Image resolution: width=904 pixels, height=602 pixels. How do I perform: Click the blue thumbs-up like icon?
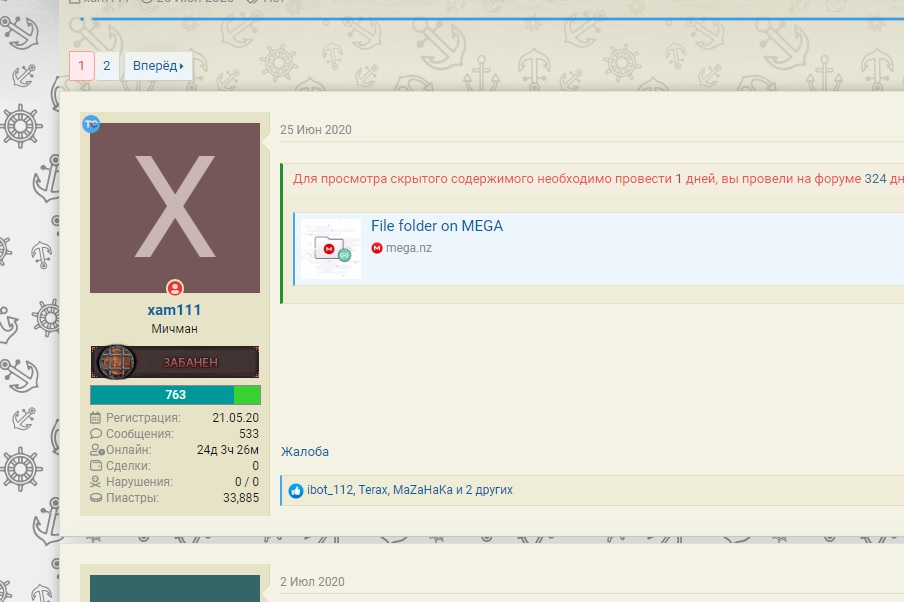[296, 491]
